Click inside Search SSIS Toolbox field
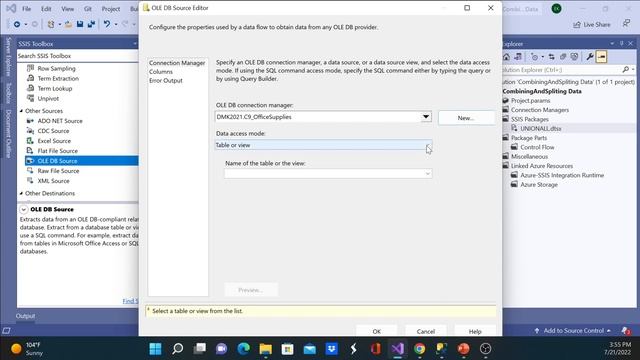Screen dimensions: 640x360 pos(78,56)
